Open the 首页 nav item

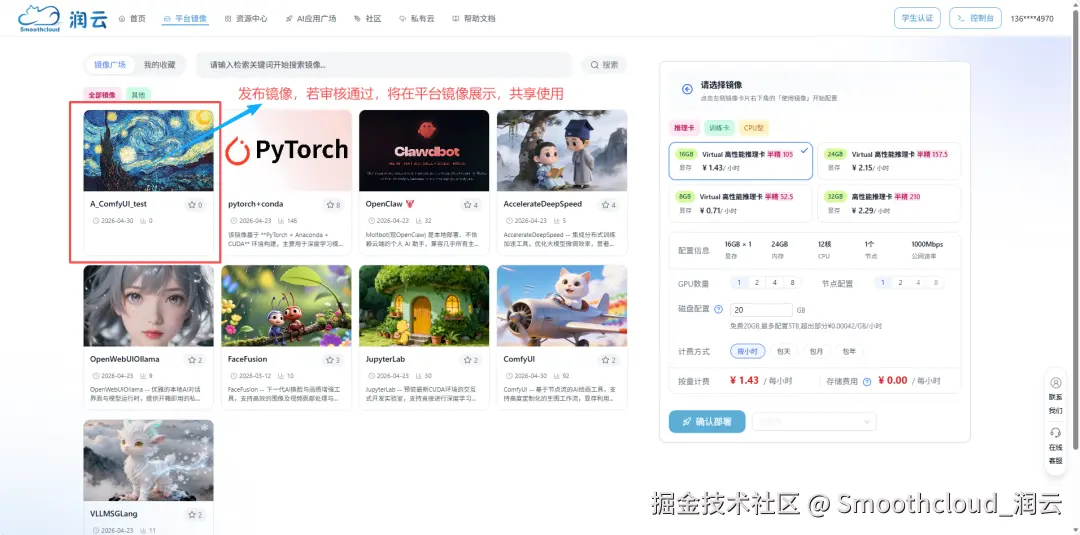click(x=132, y=19)
